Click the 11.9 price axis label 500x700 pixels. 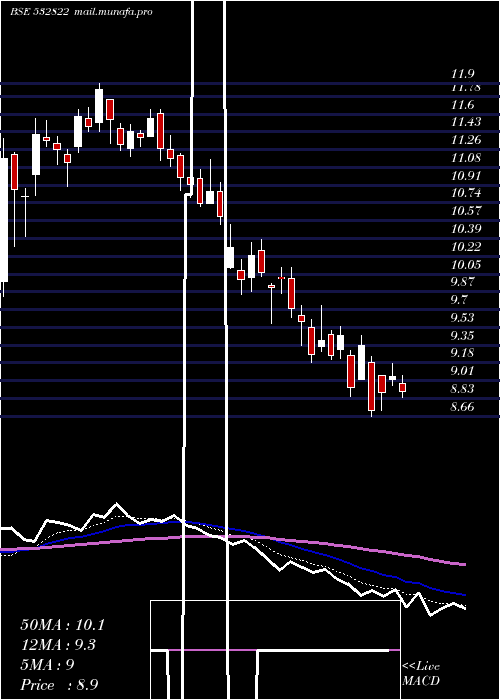coord(462,74)
